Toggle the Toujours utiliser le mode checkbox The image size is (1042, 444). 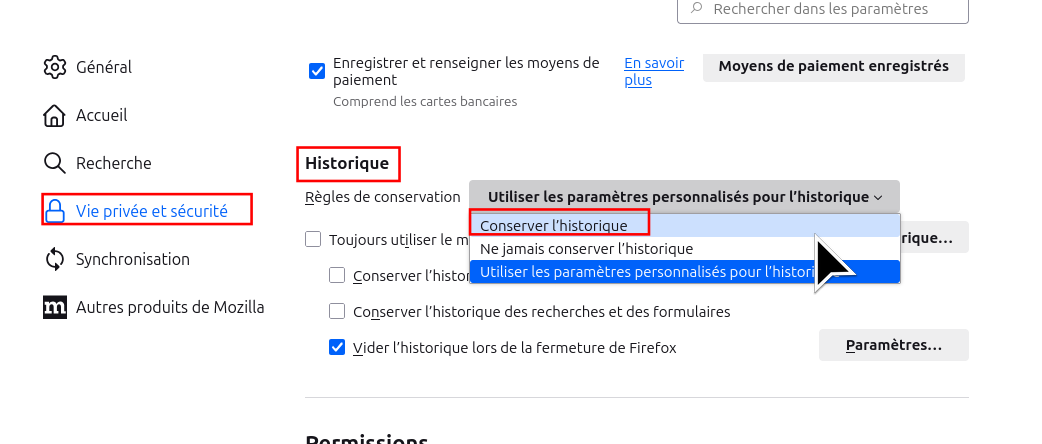pyautogui.click(x=313, y=240)
